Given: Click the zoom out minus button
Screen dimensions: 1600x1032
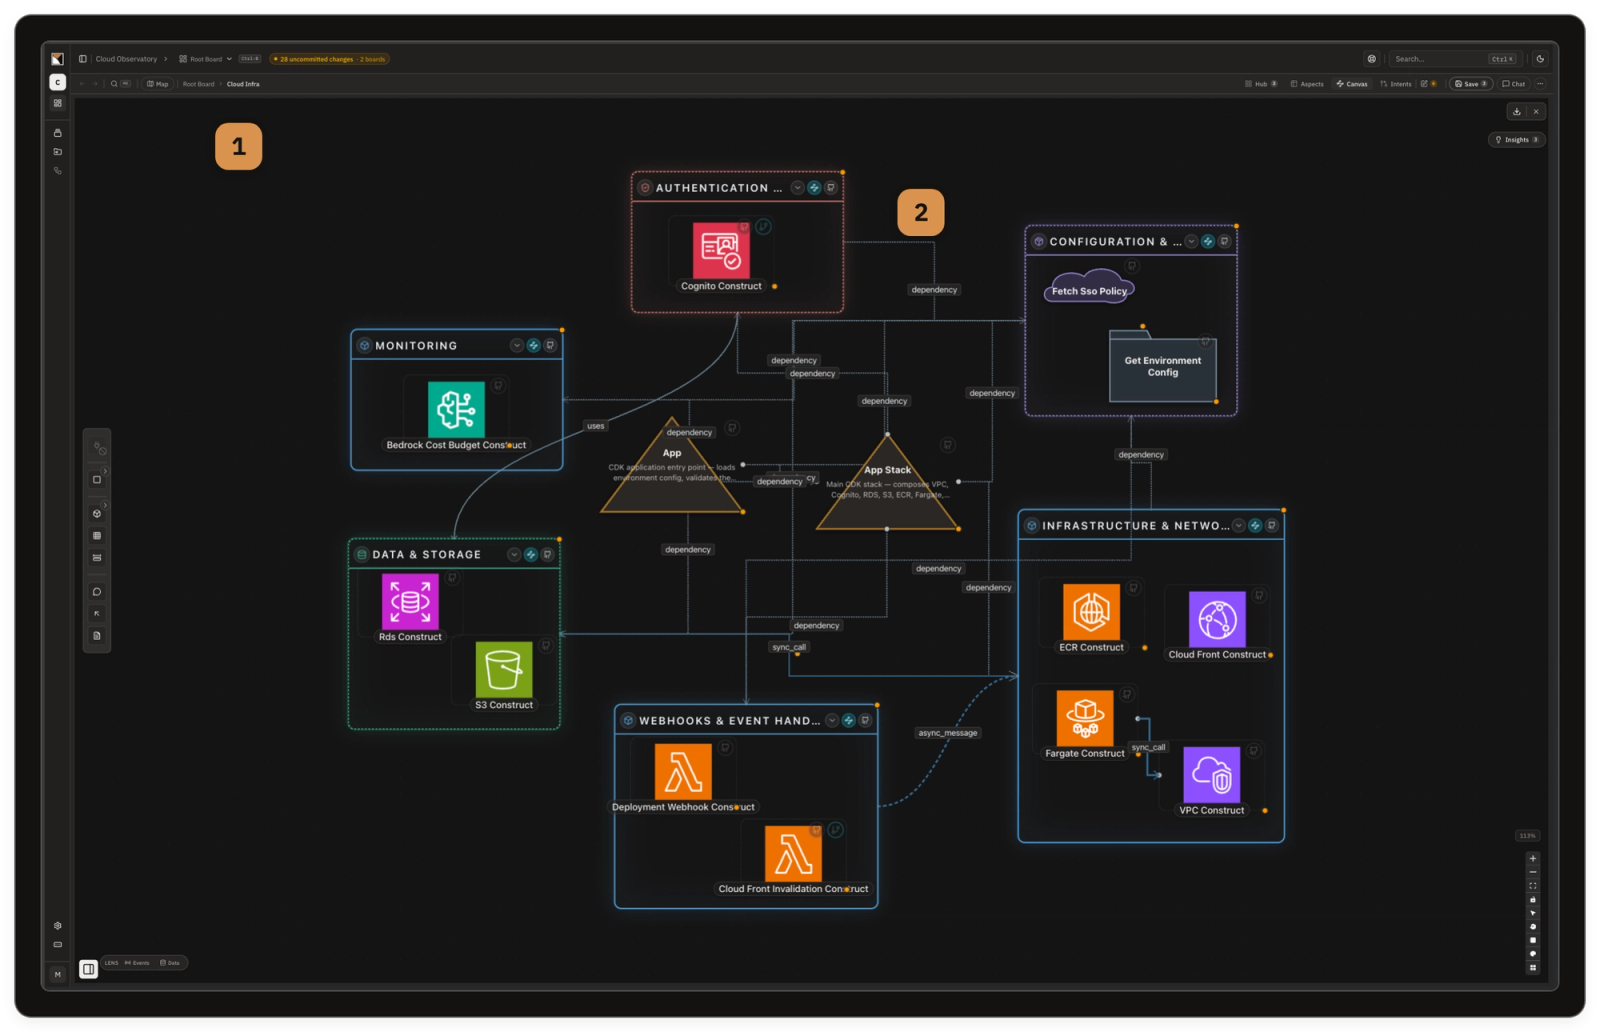Looking at the screenshot, I should [1532, 872].
